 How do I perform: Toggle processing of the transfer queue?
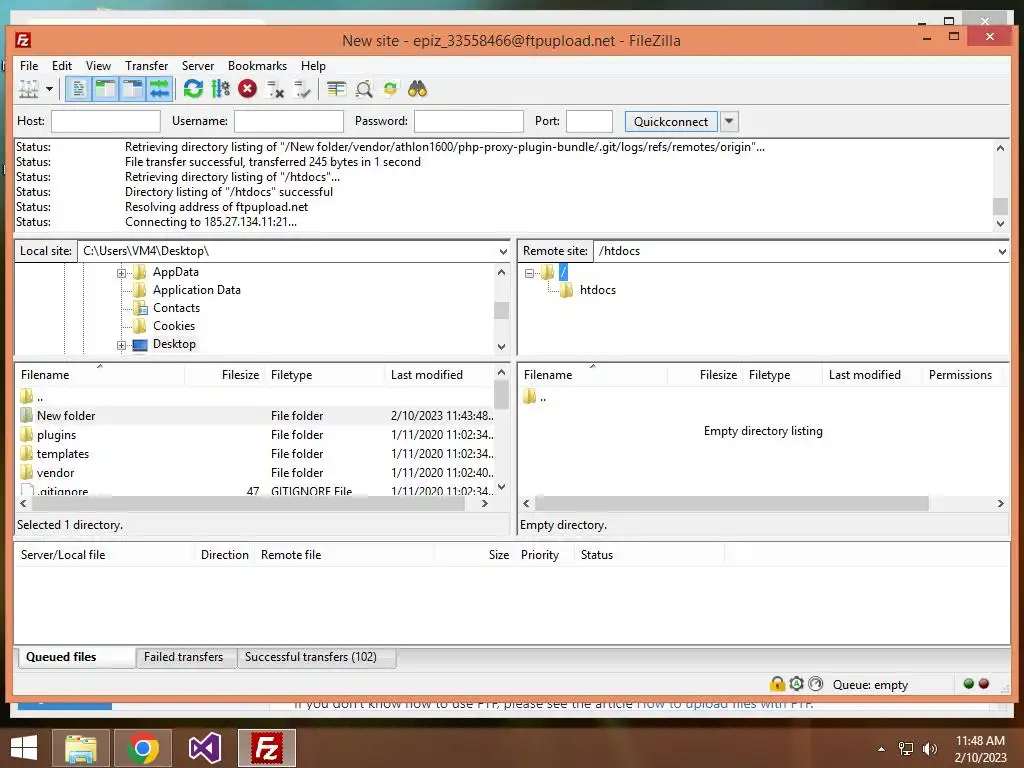click(221, 89)
